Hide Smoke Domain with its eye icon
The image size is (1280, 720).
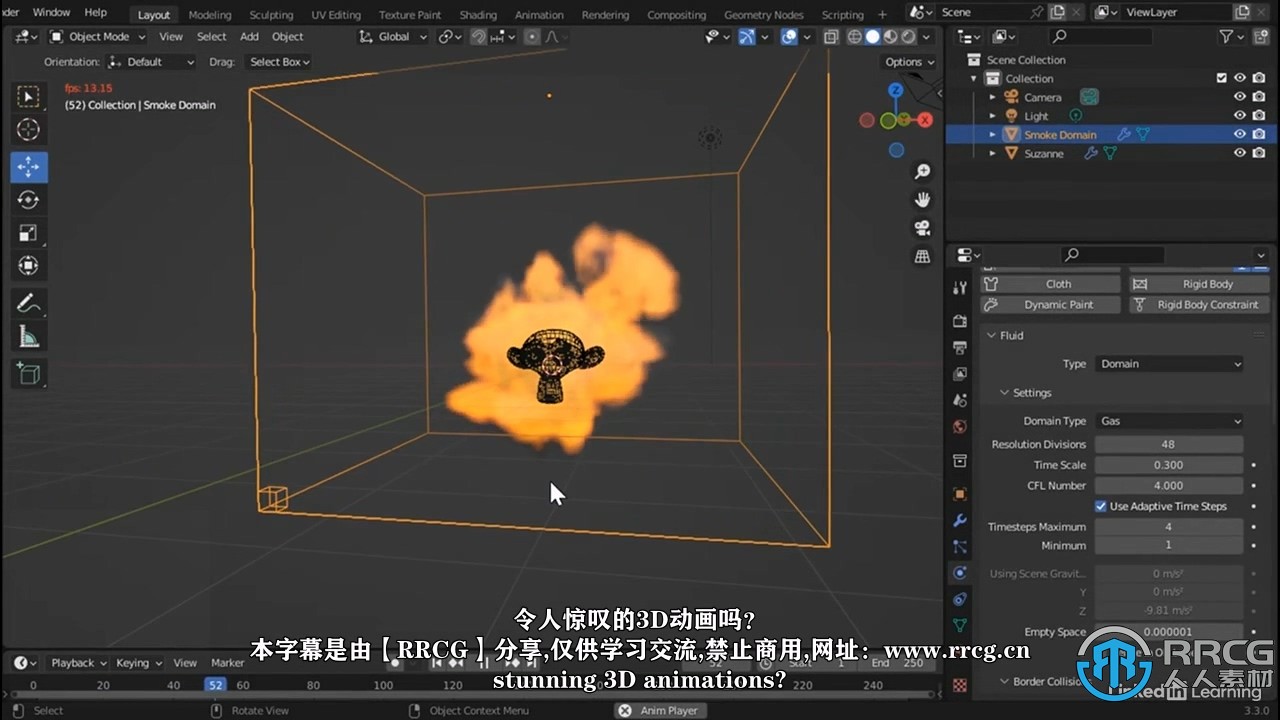(x=1240, y=134)
